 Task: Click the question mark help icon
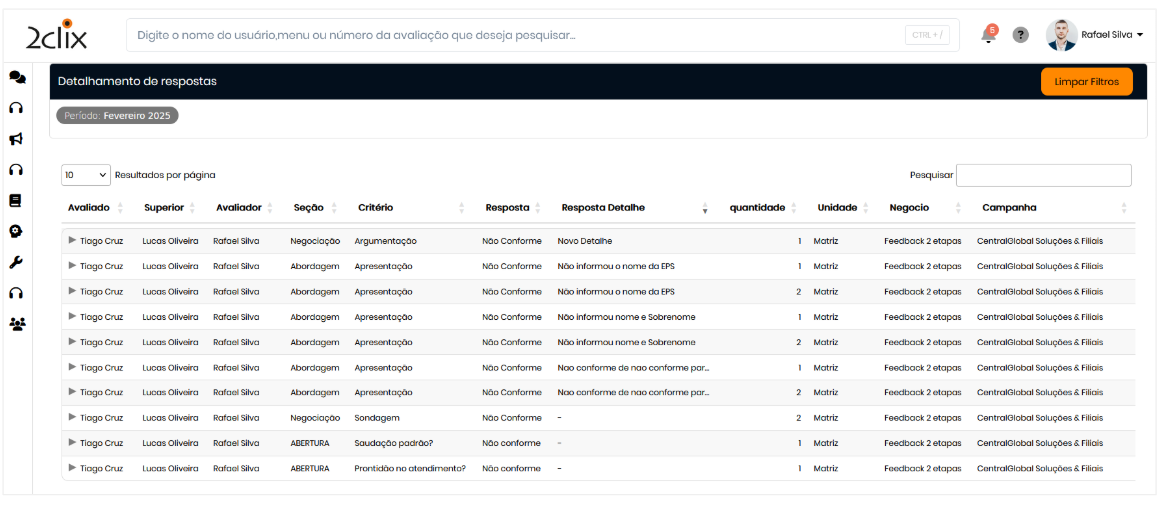coord(1020,35)
